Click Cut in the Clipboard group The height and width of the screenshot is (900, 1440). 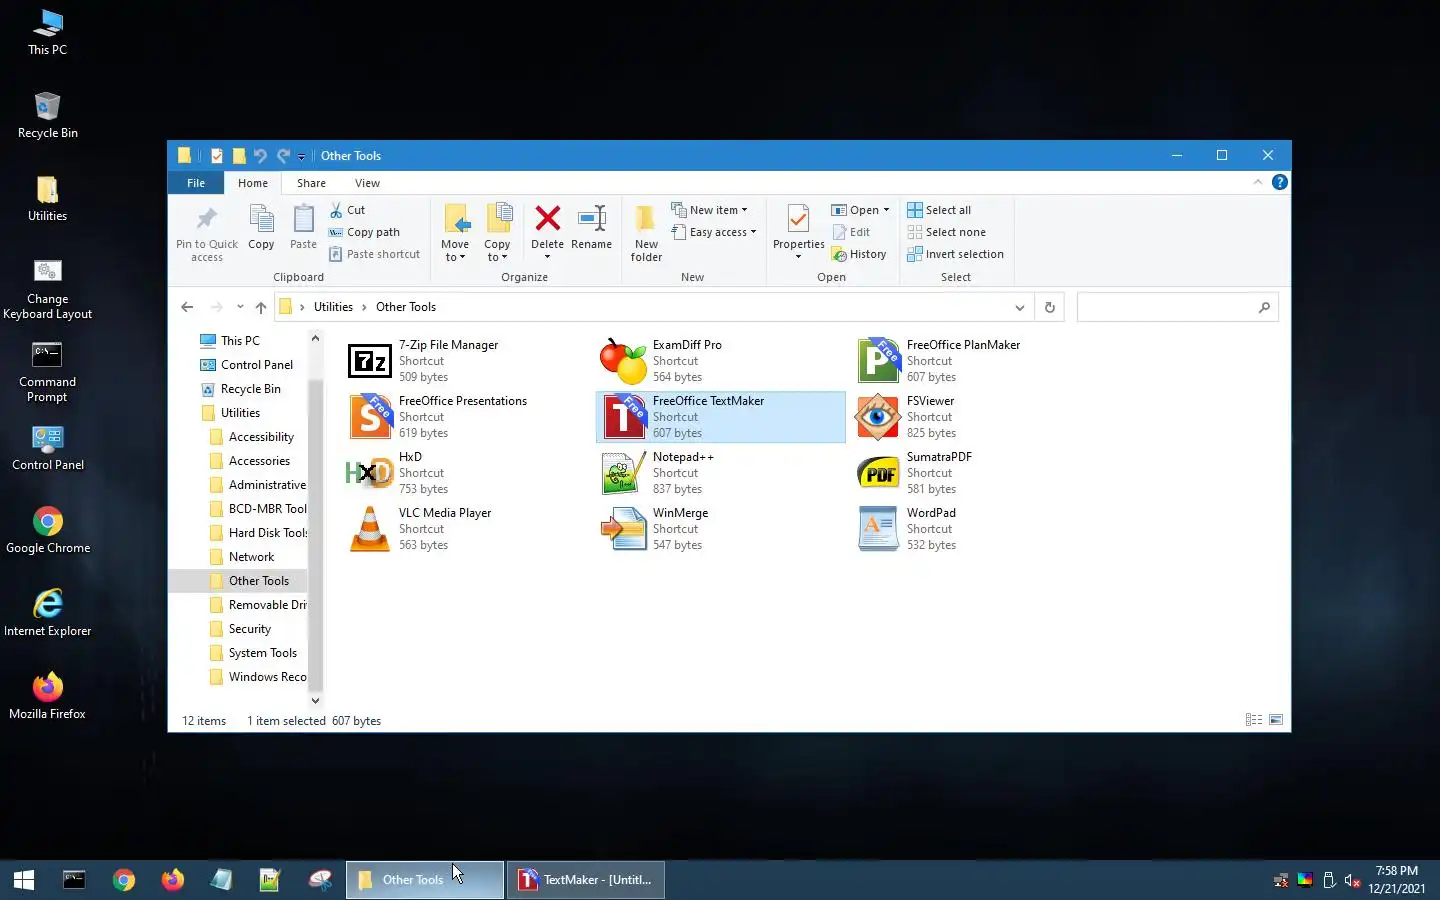[347, 210]
